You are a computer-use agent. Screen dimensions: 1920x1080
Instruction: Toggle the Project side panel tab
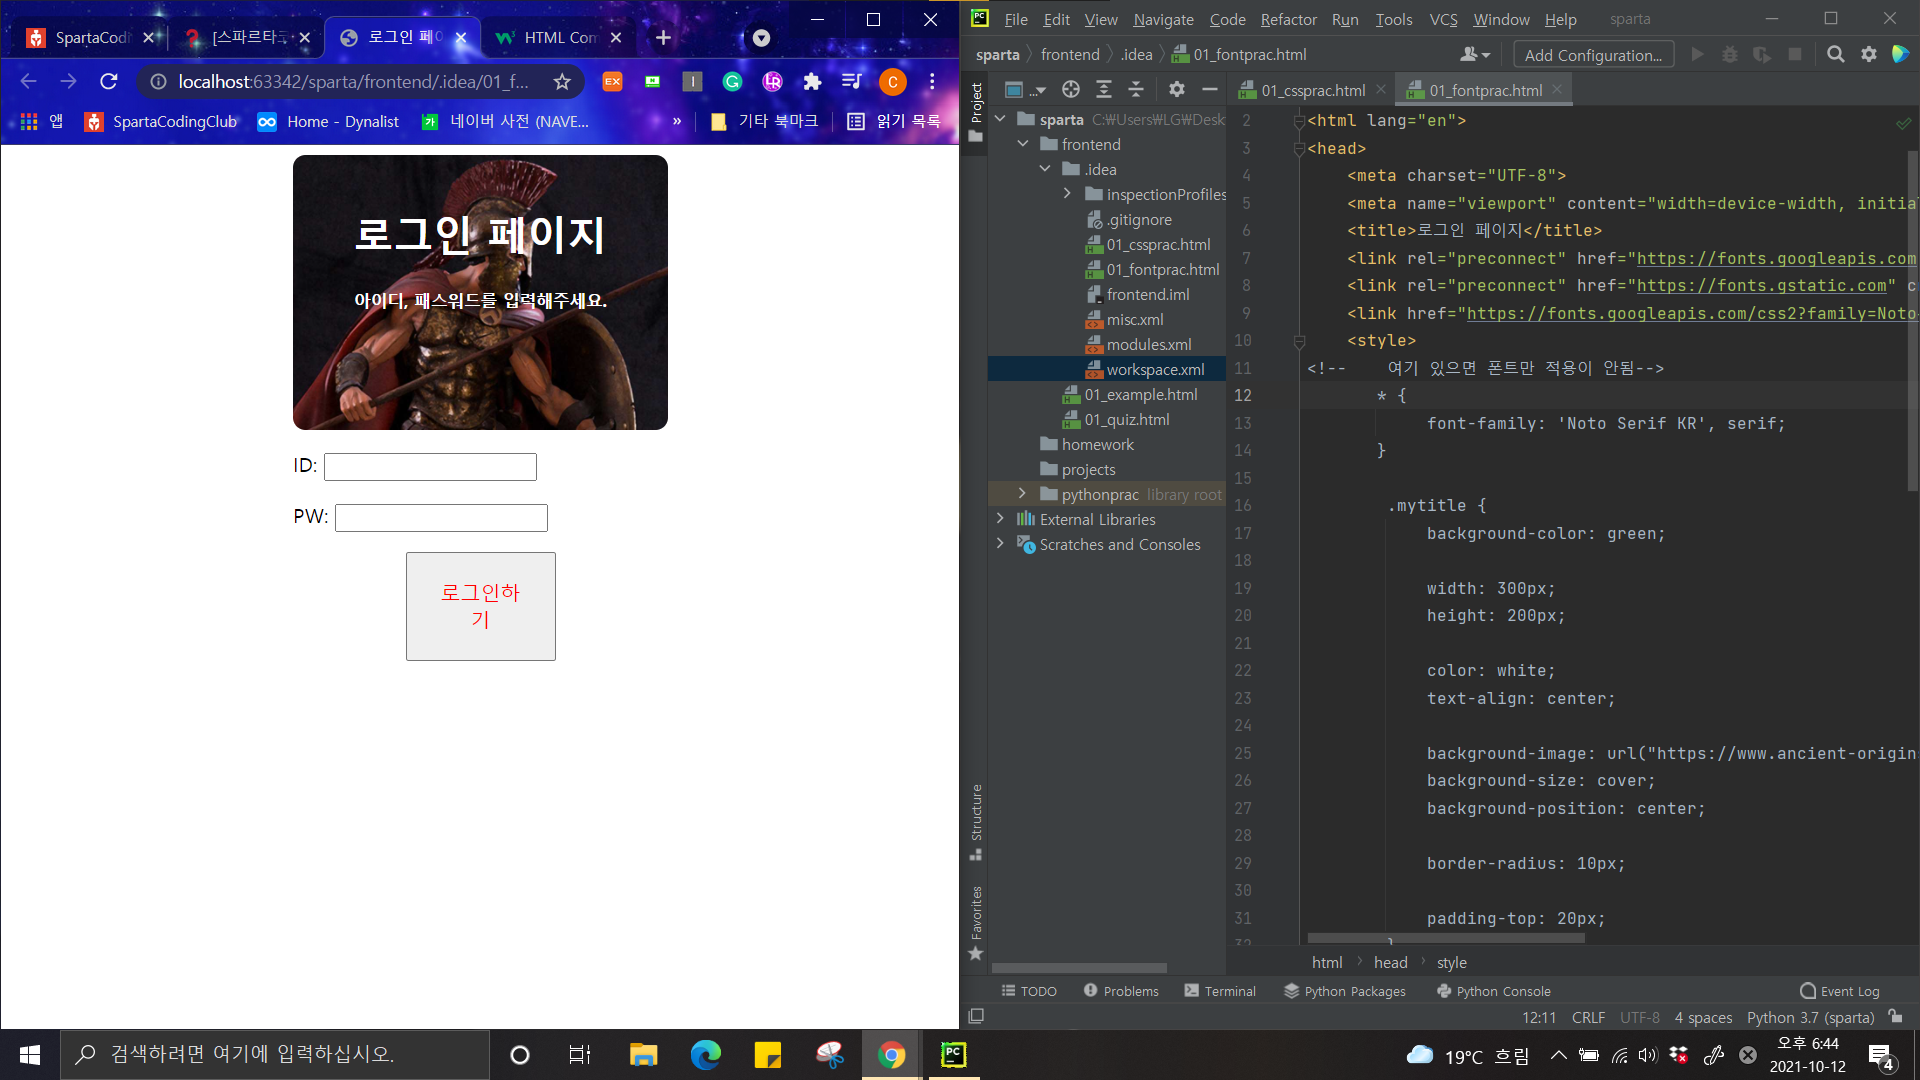click(x=976, y=110)
